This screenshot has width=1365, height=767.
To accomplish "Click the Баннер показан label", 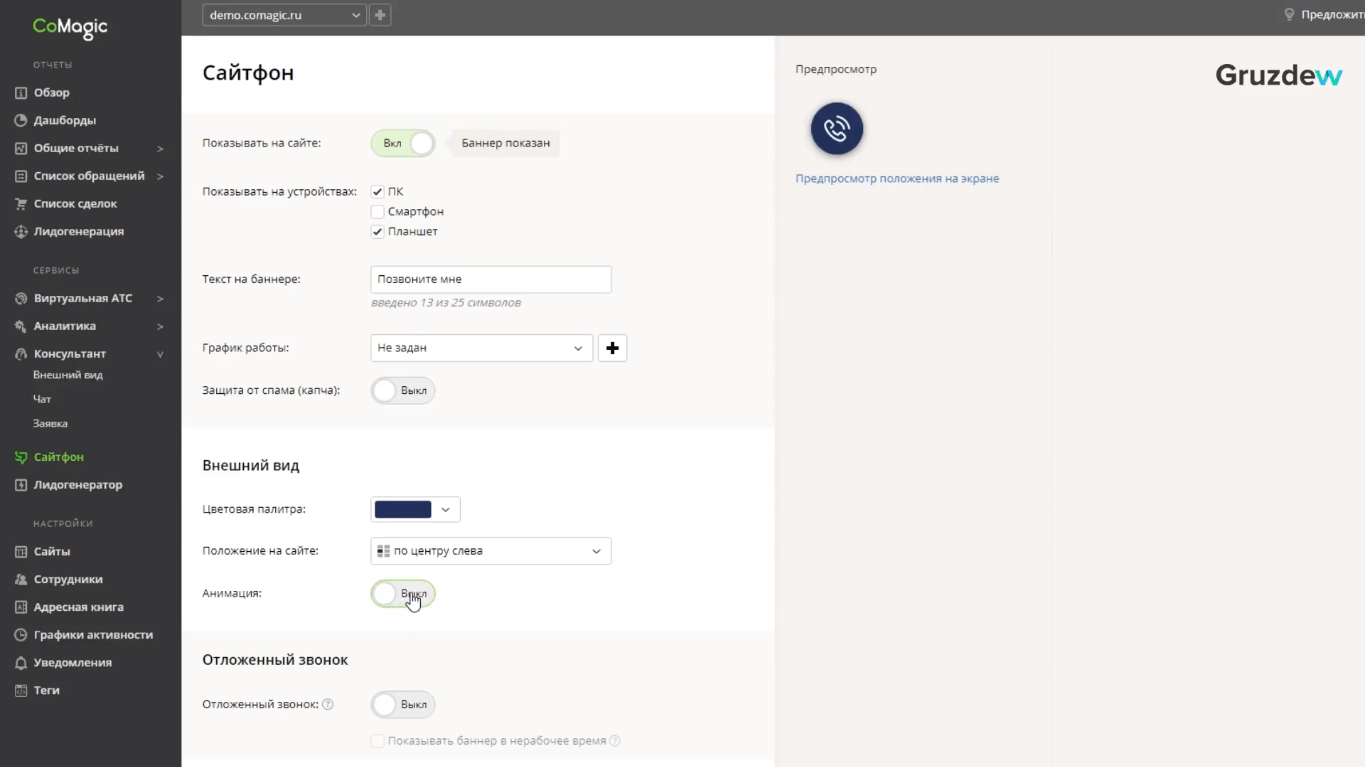I will click(505, 144).
